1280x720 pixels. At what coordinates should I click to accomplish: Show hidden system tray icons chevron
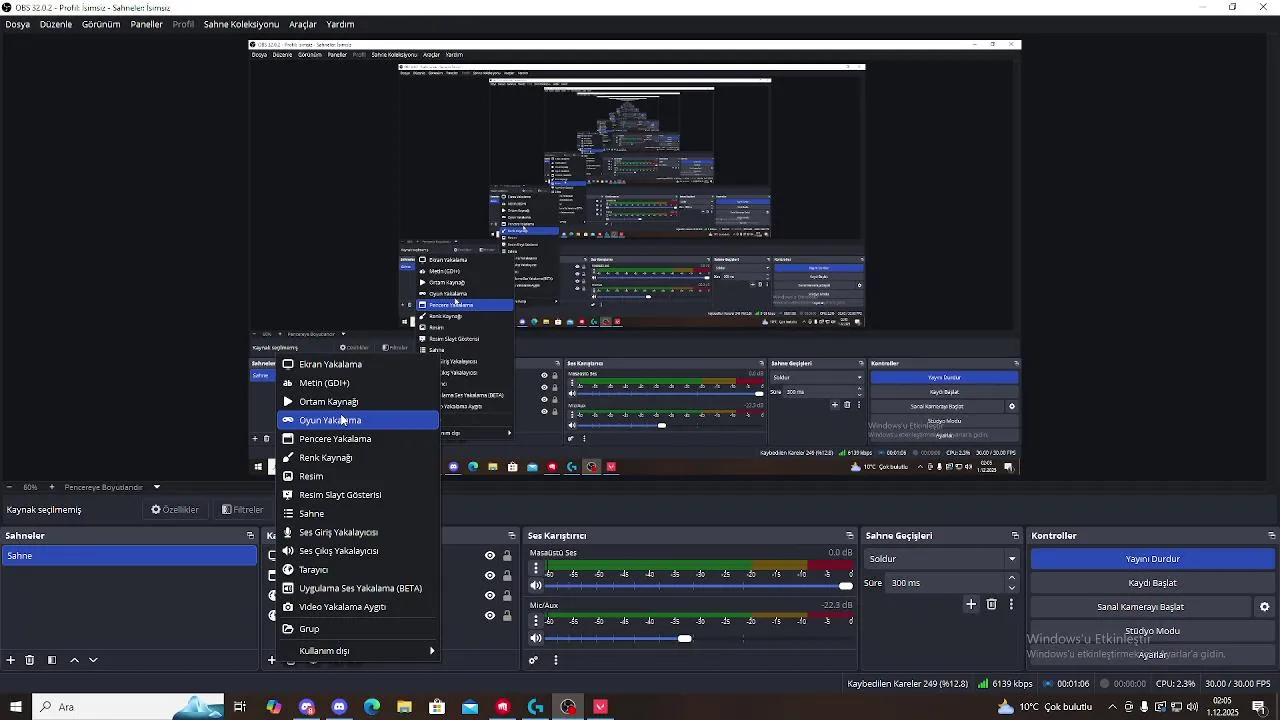click(1112, 707)
